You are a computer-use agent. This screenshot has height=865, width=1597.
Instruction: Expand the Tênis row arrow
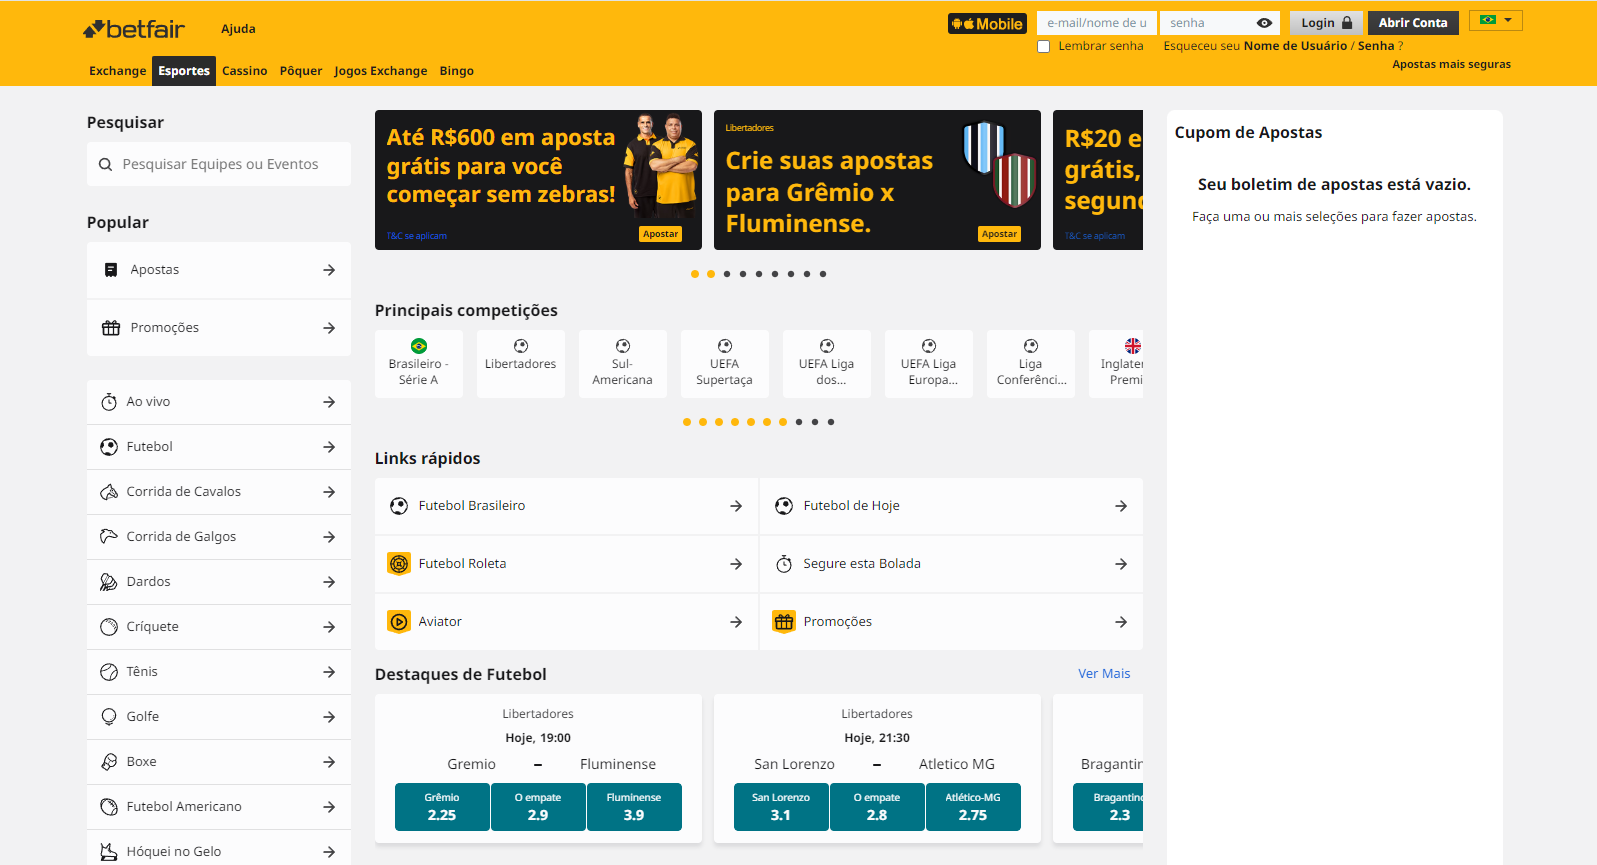[x=329, y=672]
